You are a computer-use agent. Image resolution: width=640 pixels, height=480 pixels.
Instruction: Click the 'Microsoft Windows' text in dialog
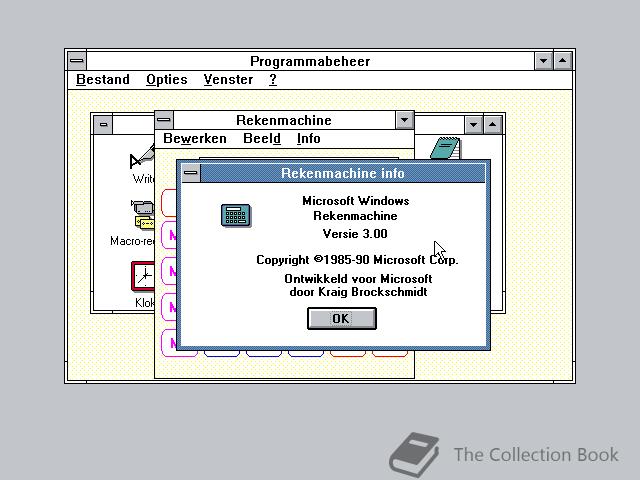pyautogui.click(x=356, y=201)
